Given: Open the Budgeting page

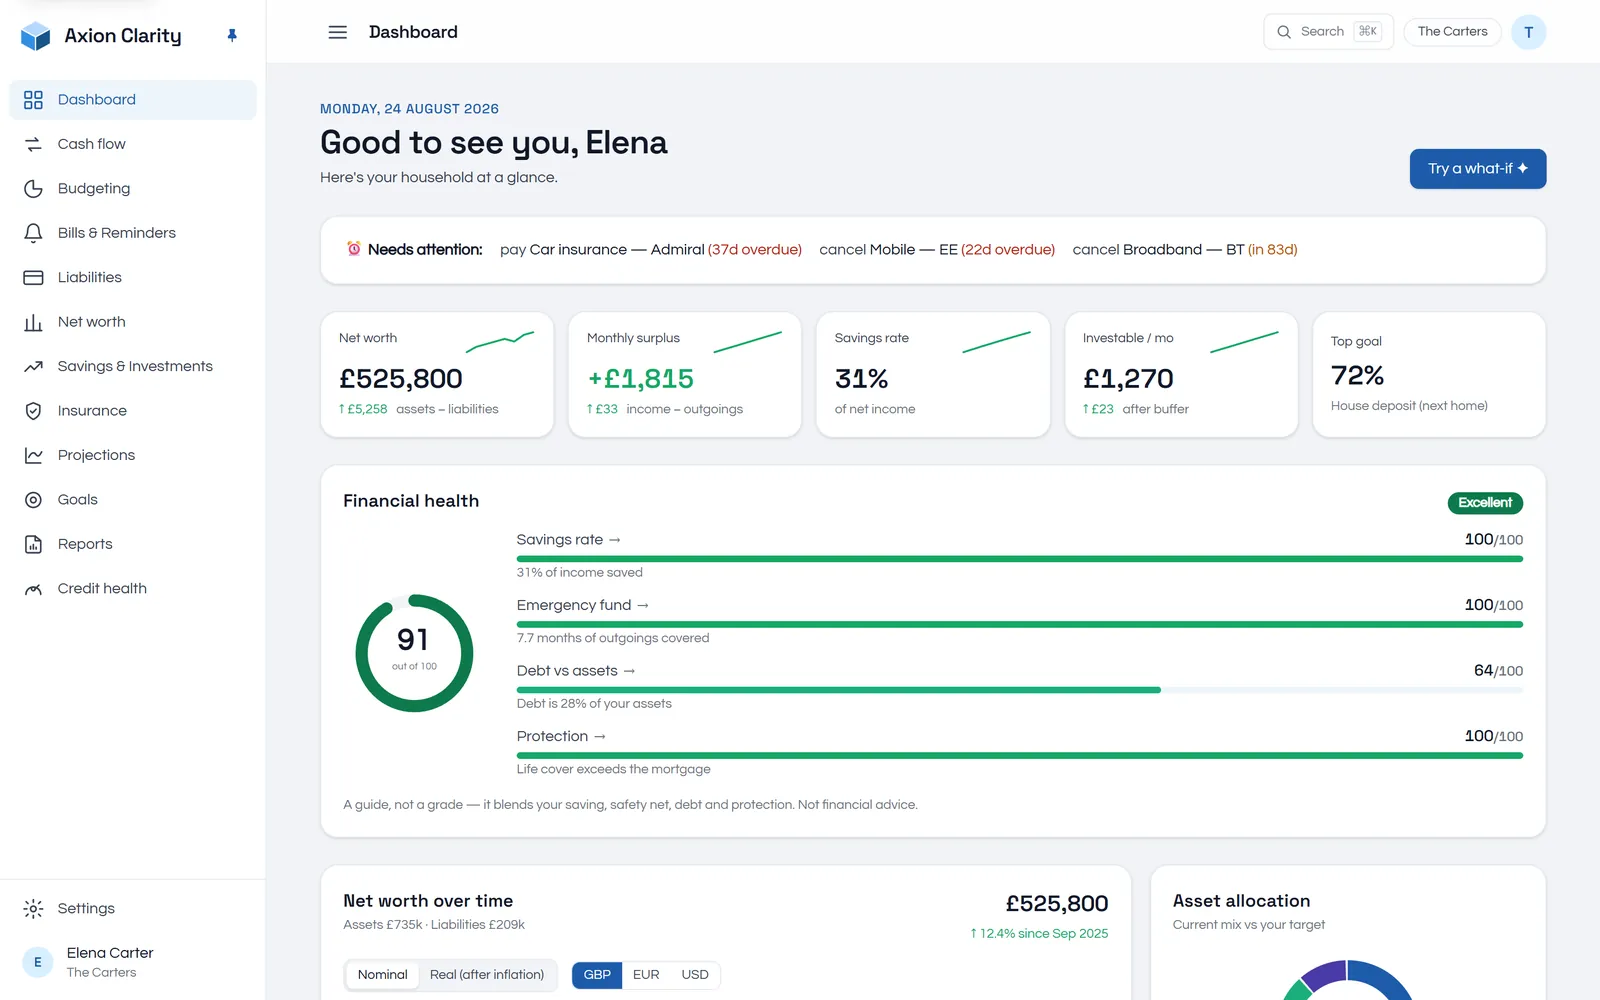Looking at the screenshot, I should [x=133, y=189].
